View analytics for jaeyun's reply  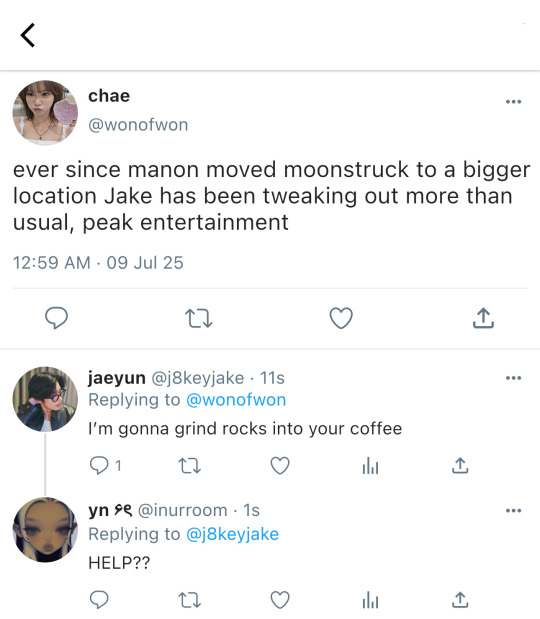pos(370,465)
